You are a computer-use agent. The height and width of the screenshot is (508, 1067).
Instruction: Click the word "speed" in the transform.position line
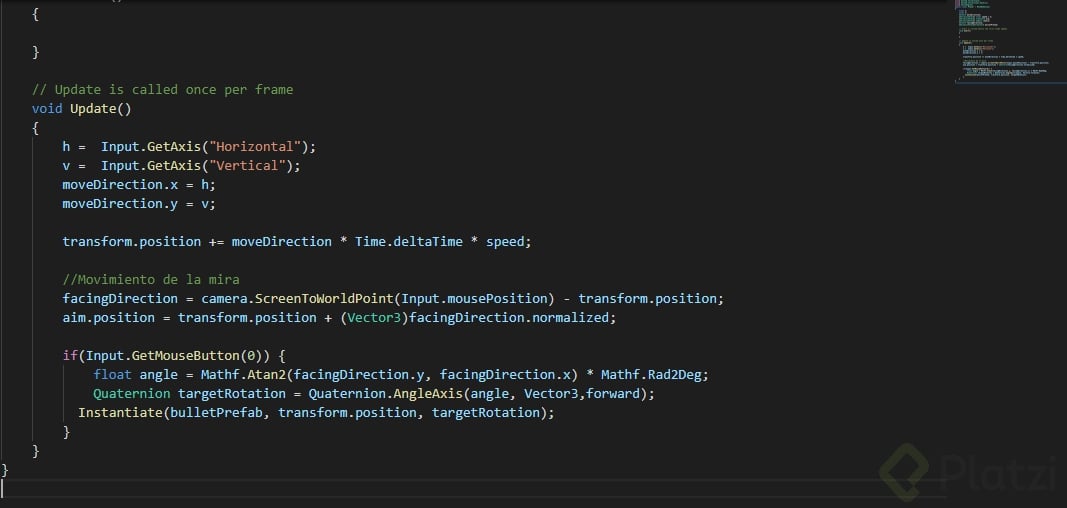505,242
